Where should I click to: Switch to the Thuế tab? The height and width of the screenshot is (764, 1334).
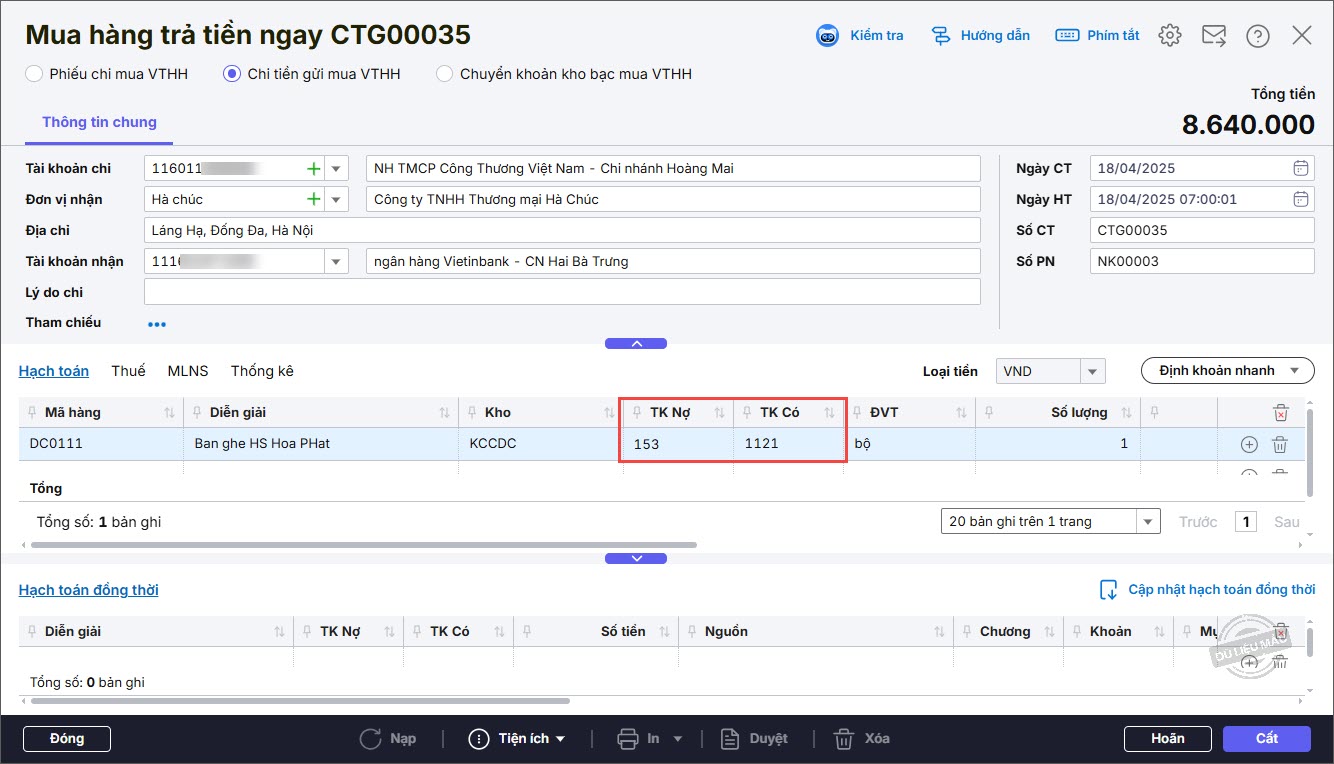click(128, 371)
